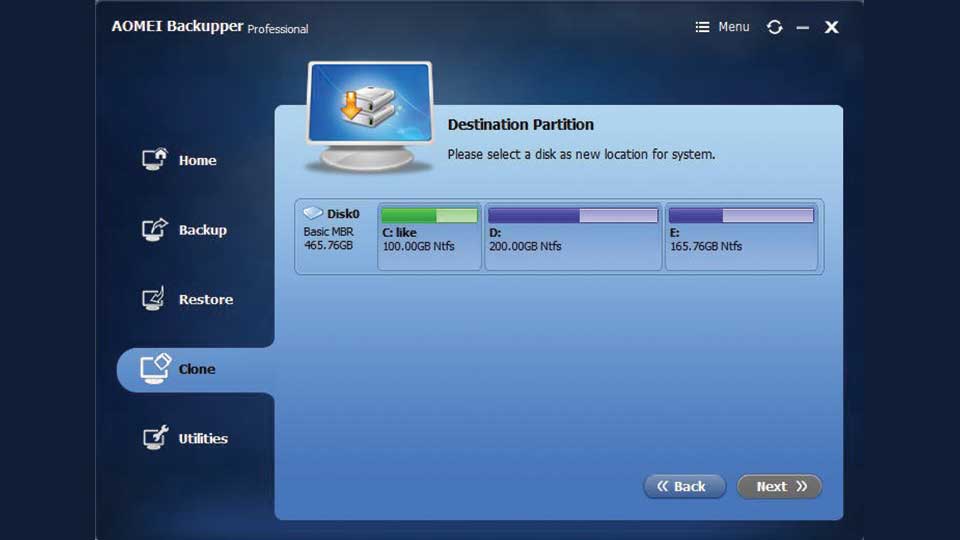
Task: Go to the Clone tab label
Action: (197, 369)
